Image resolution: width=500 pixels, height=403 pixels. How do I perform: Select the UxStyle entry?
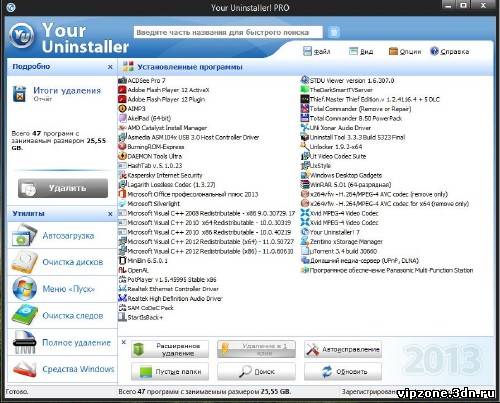(x=316, y=166)
